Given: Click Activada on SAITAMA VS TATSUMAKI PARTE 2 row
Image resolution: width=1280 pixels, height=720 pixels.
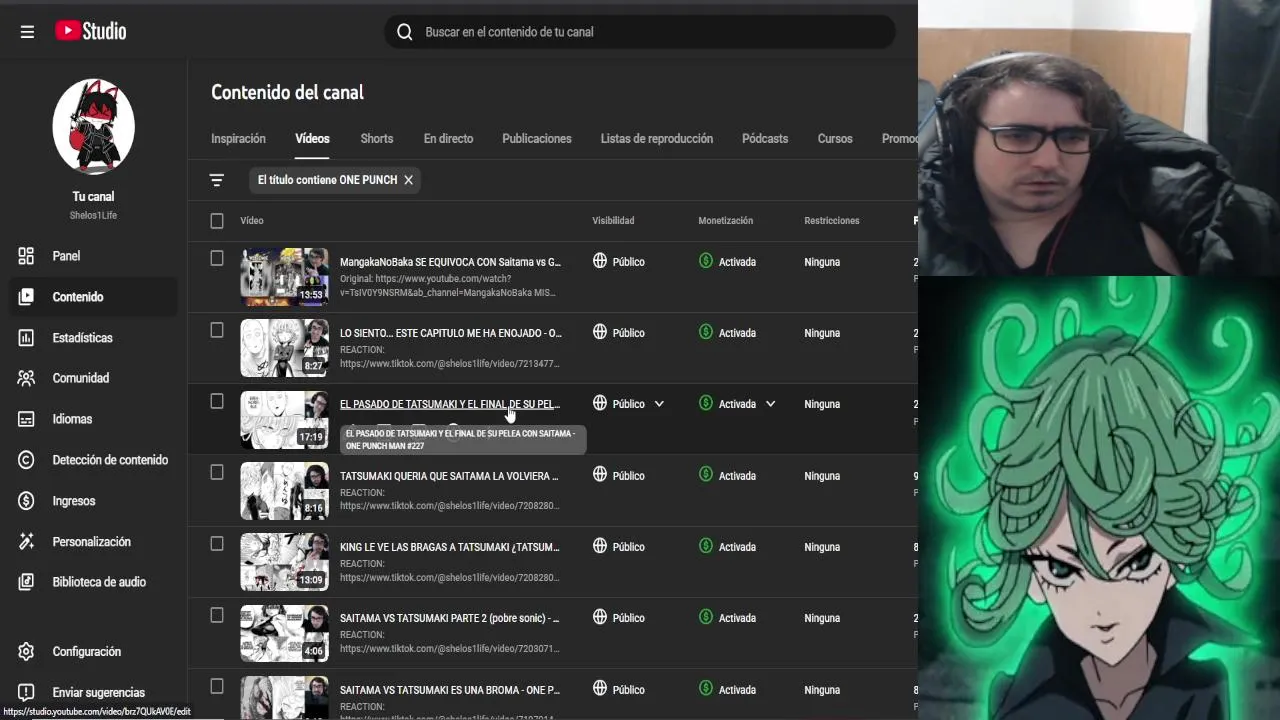Looking at the screenshot, I should pyautogui.click(x=737, y=618).
